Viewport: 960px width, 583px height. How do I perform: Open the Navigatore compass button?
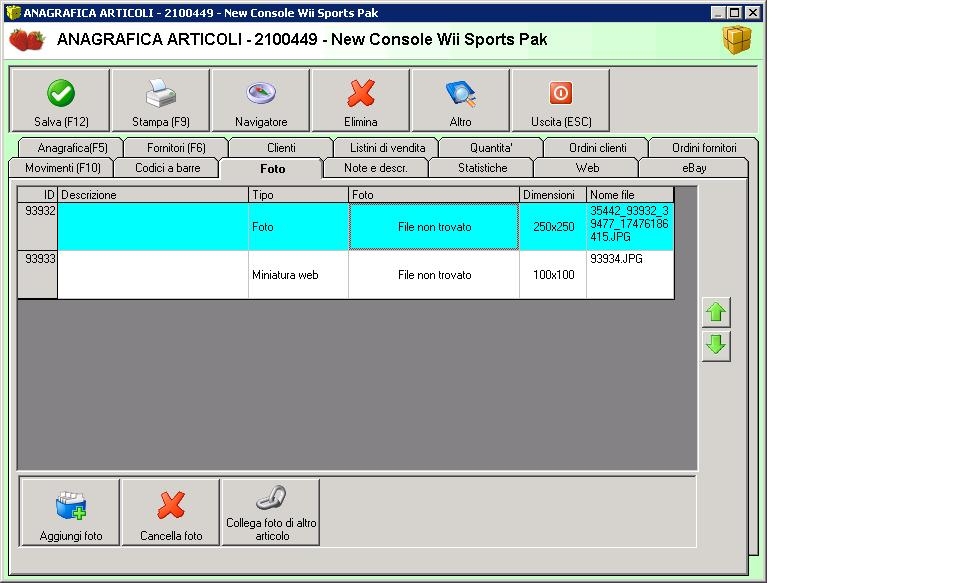[261, 100]
